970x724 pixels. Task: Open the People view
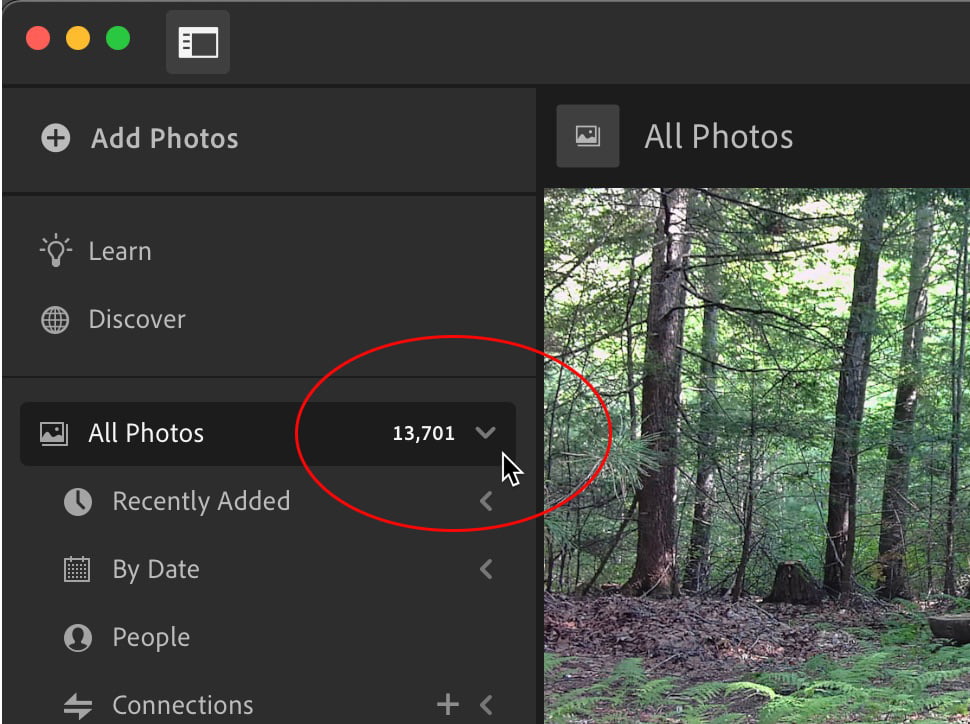click(151, 638)
